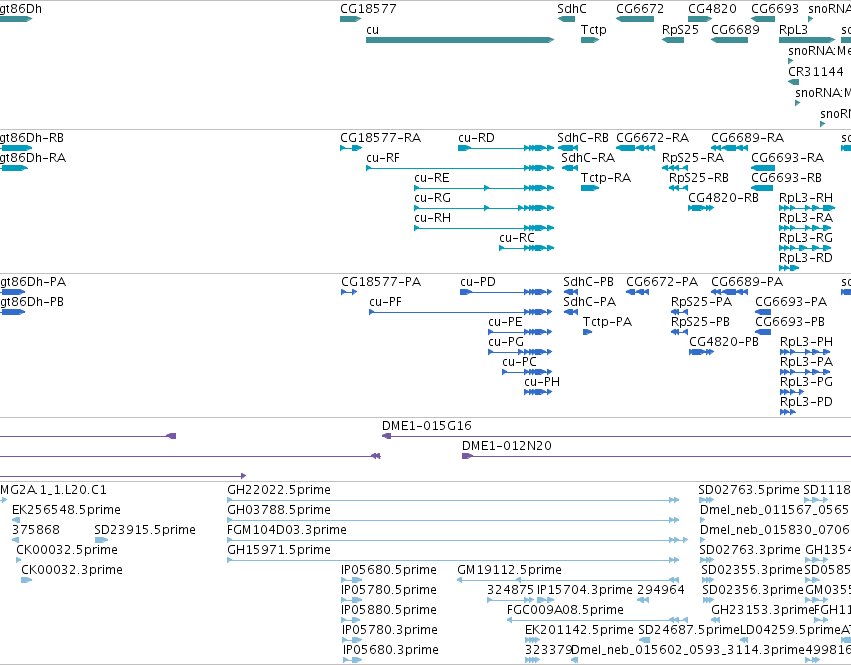Click the SdhC gene label

[571, 9]
